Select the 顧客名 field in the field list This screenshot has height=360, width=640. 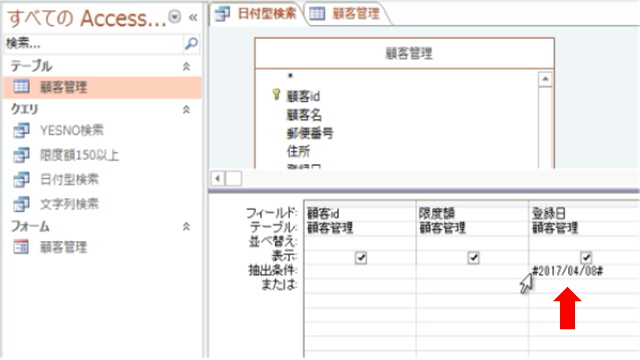(304, 115)
